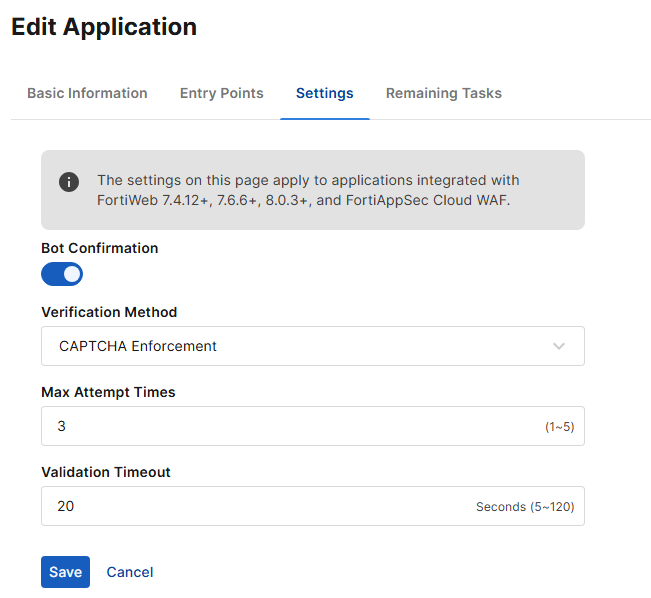Switch to the Basic Information tab
Screen dimensions: 651x598
[87, 93]
